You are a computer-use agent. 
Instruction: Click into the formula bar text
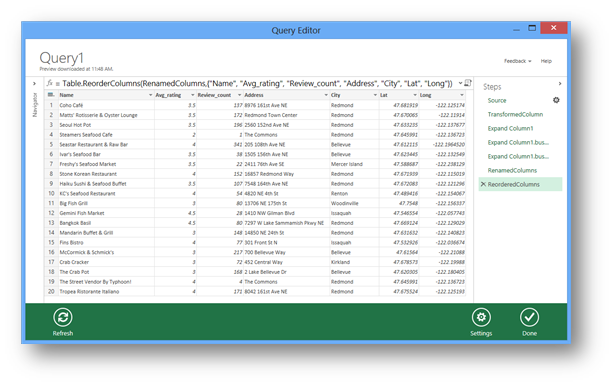pos(257,83)
